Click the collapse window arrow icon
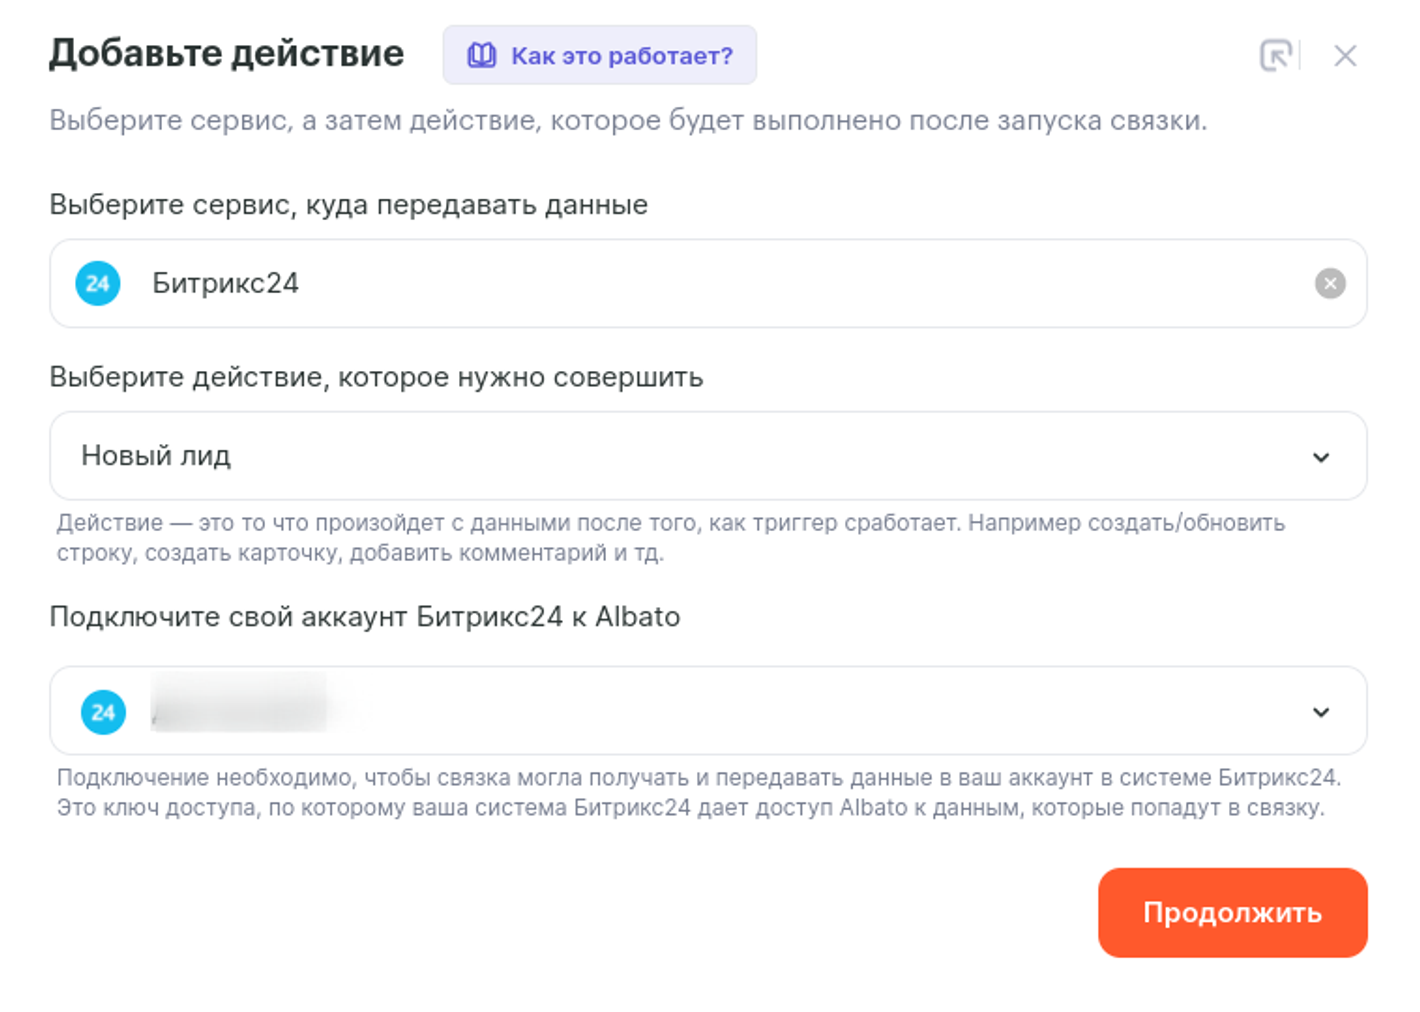This screenshot has height=1012, width=1420. click(x=1275, y=55)
